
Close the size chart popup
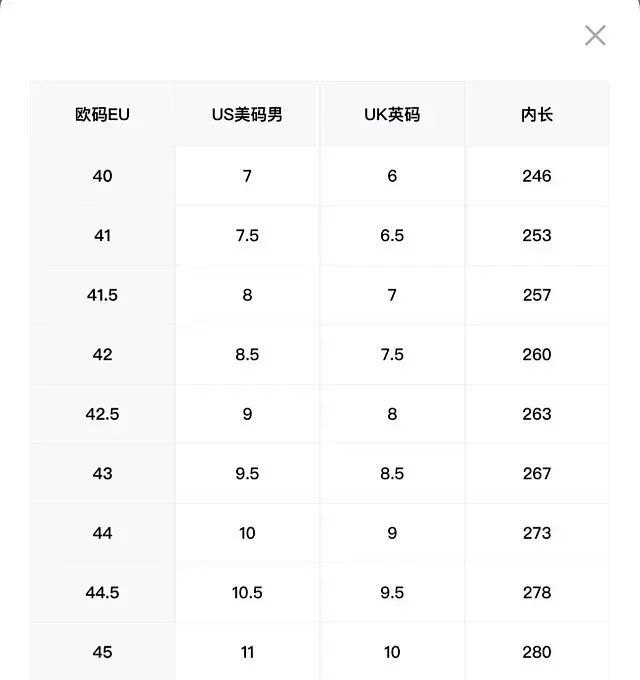[595, 36]
